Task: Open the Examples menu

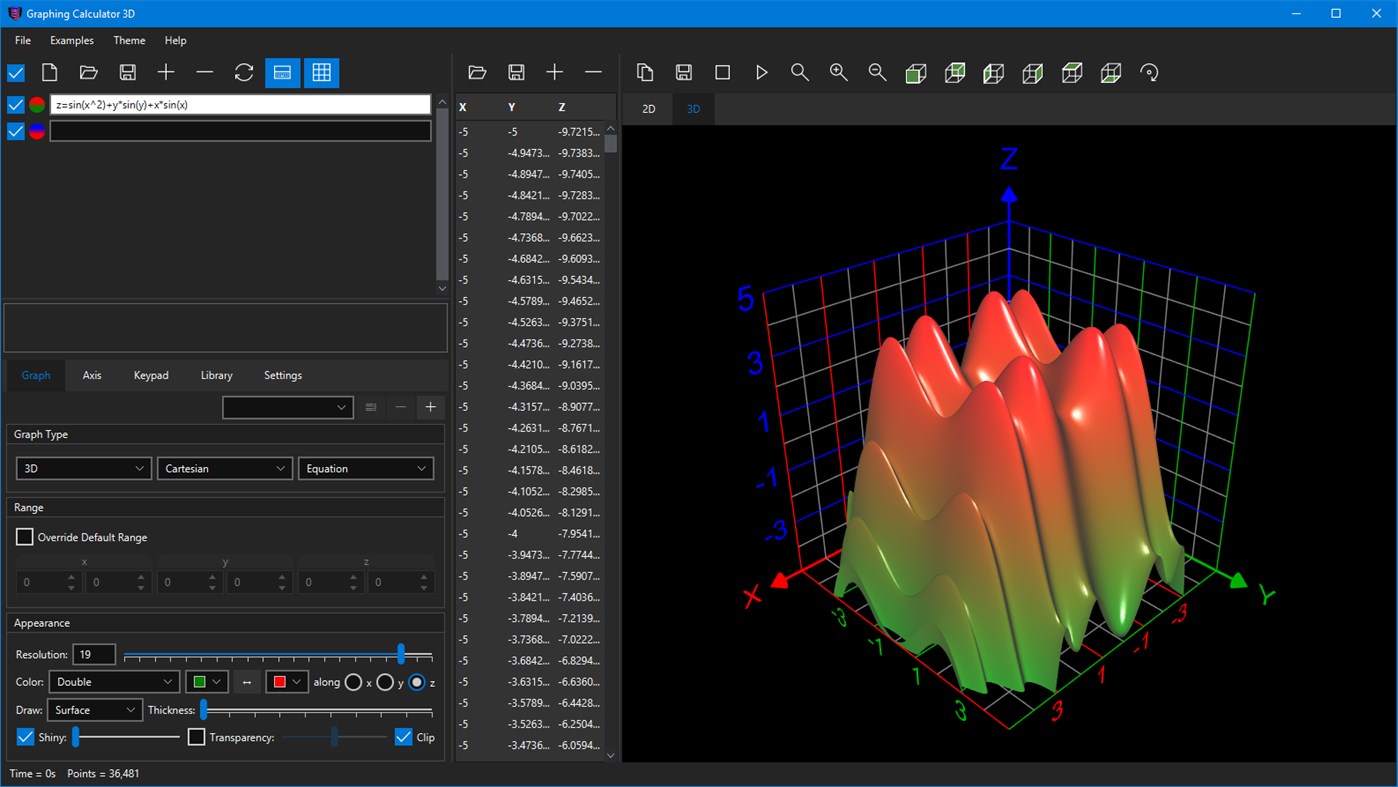Action: pyautogui.click(x=71, y=40)
